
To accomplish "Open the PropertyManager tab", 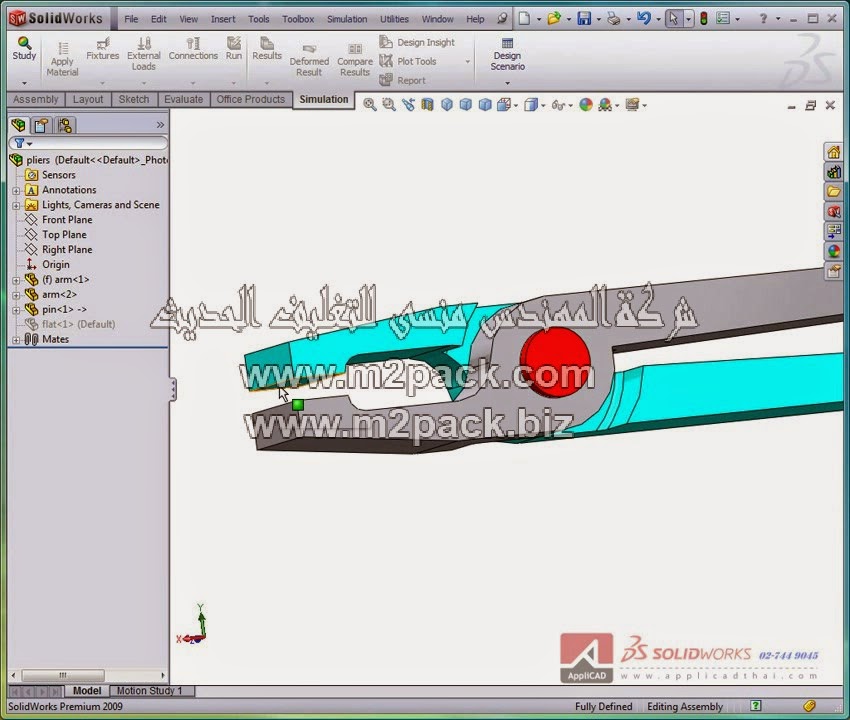I will click(x=41, y=125).
